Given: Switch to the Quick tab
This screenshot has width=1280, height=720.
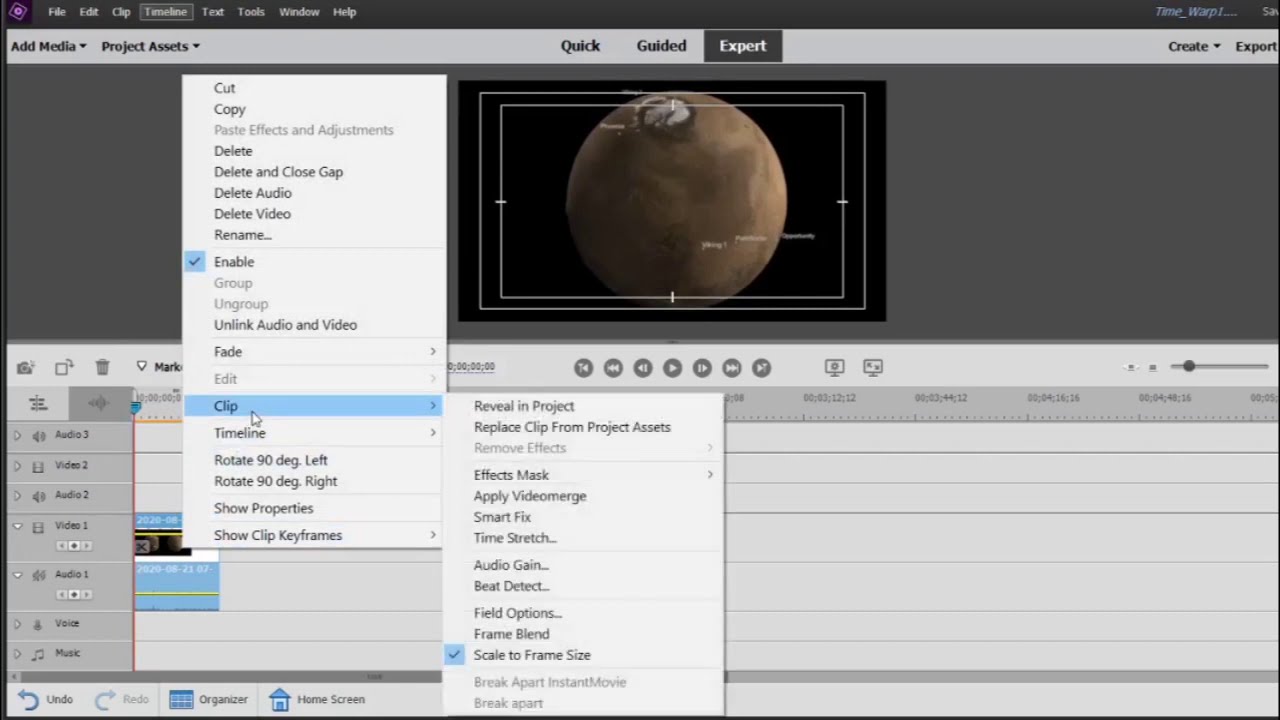Looking at the screenshot, I should pos(580,46).
